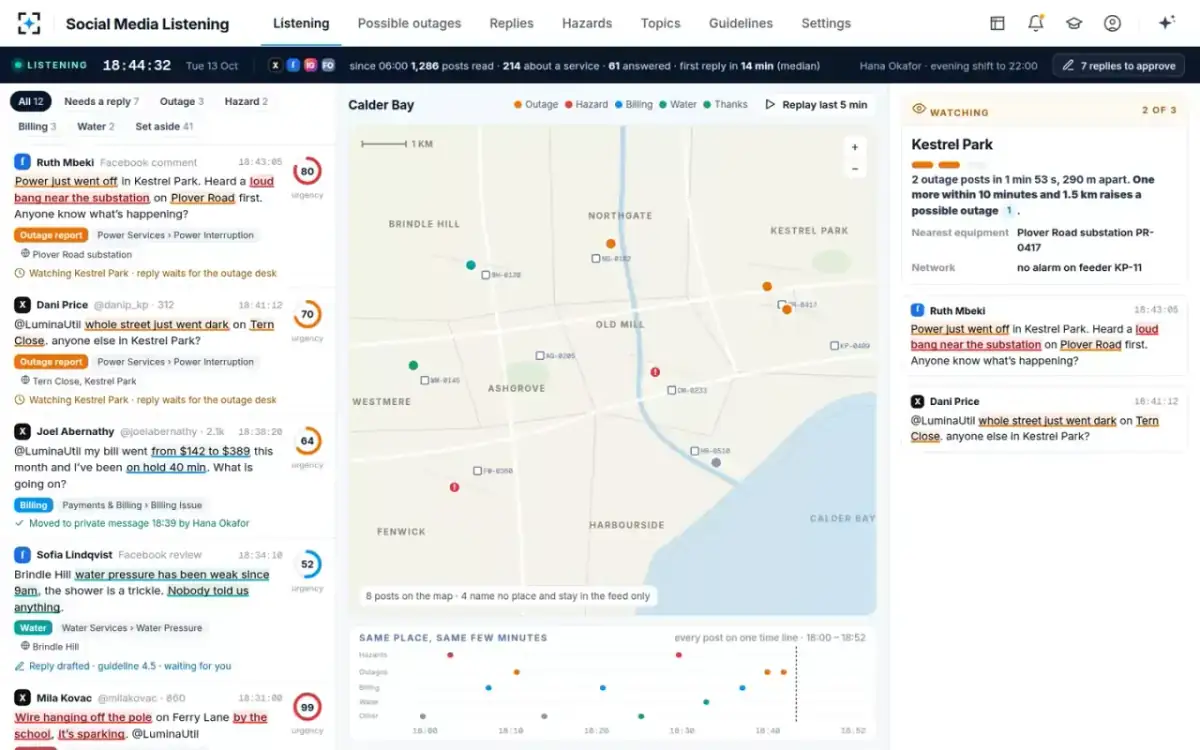Viewport: 1200px width, 750px height.
Task: Select the All 12 filter chip
Action: point(31,101)
